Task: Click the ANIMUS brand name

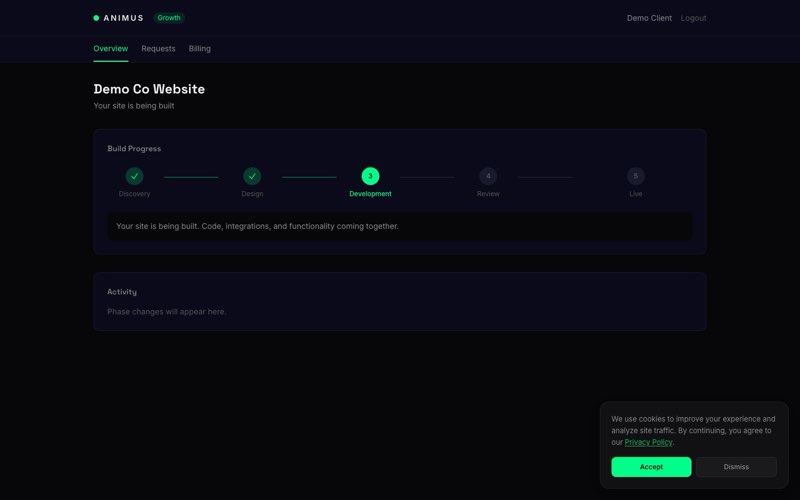Action: click(x=123, y=18)
